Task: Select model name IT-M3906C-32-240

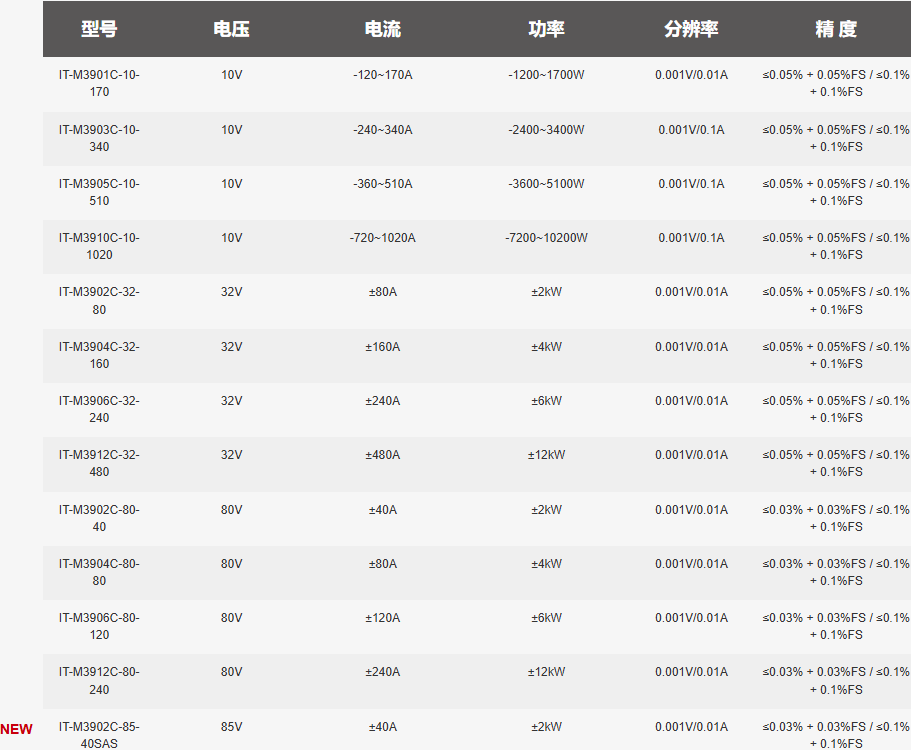Action: [x=99, y=409]
